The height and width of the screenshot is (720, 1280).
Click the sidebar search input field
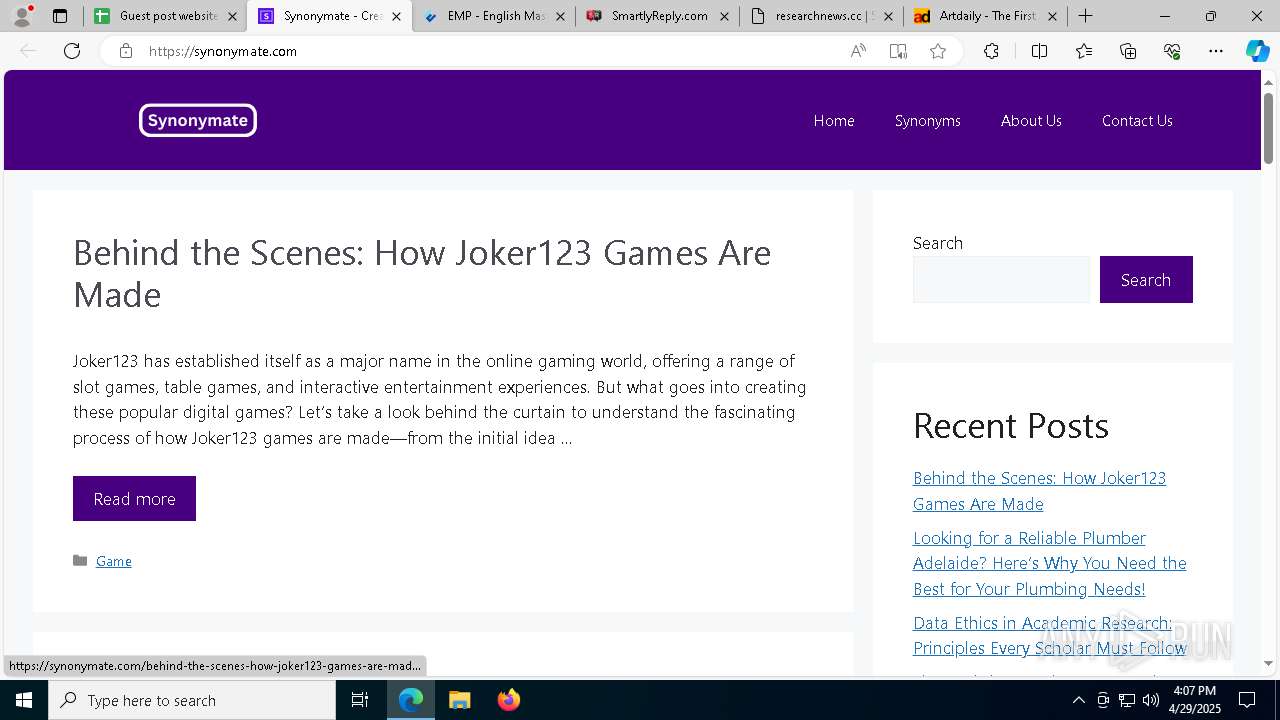1001,279
